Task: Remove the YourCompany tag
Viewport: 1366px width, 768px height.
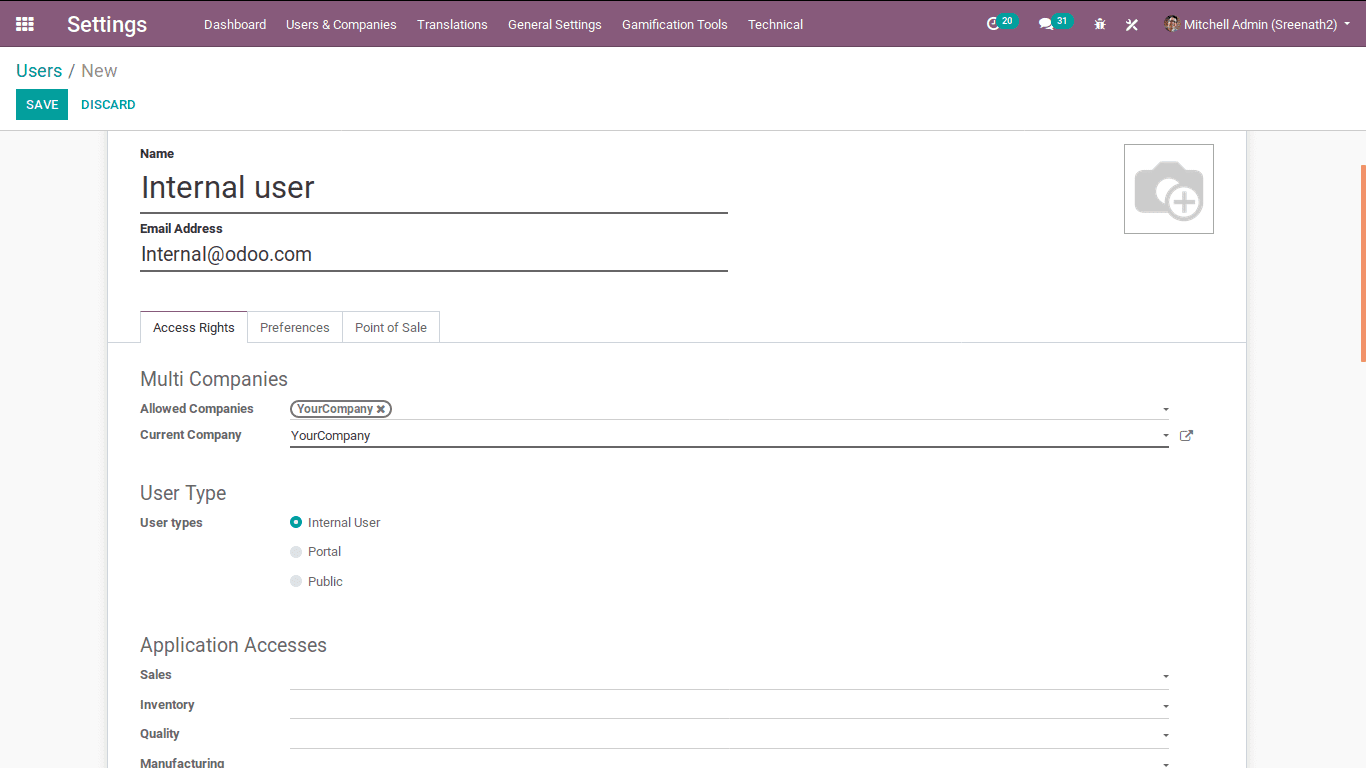Action: (x=381, y=409)
